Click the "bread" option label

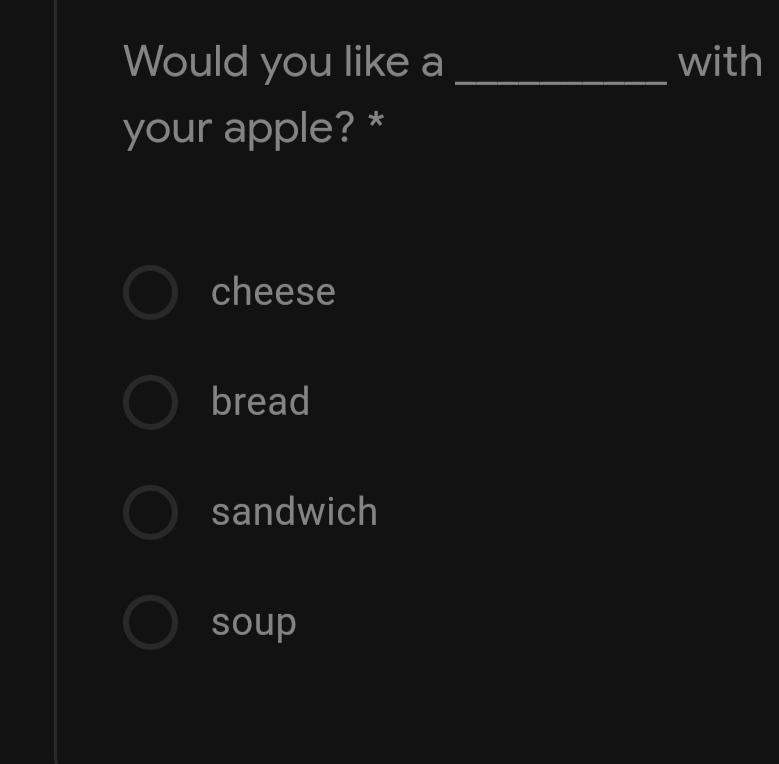[260, 402]
